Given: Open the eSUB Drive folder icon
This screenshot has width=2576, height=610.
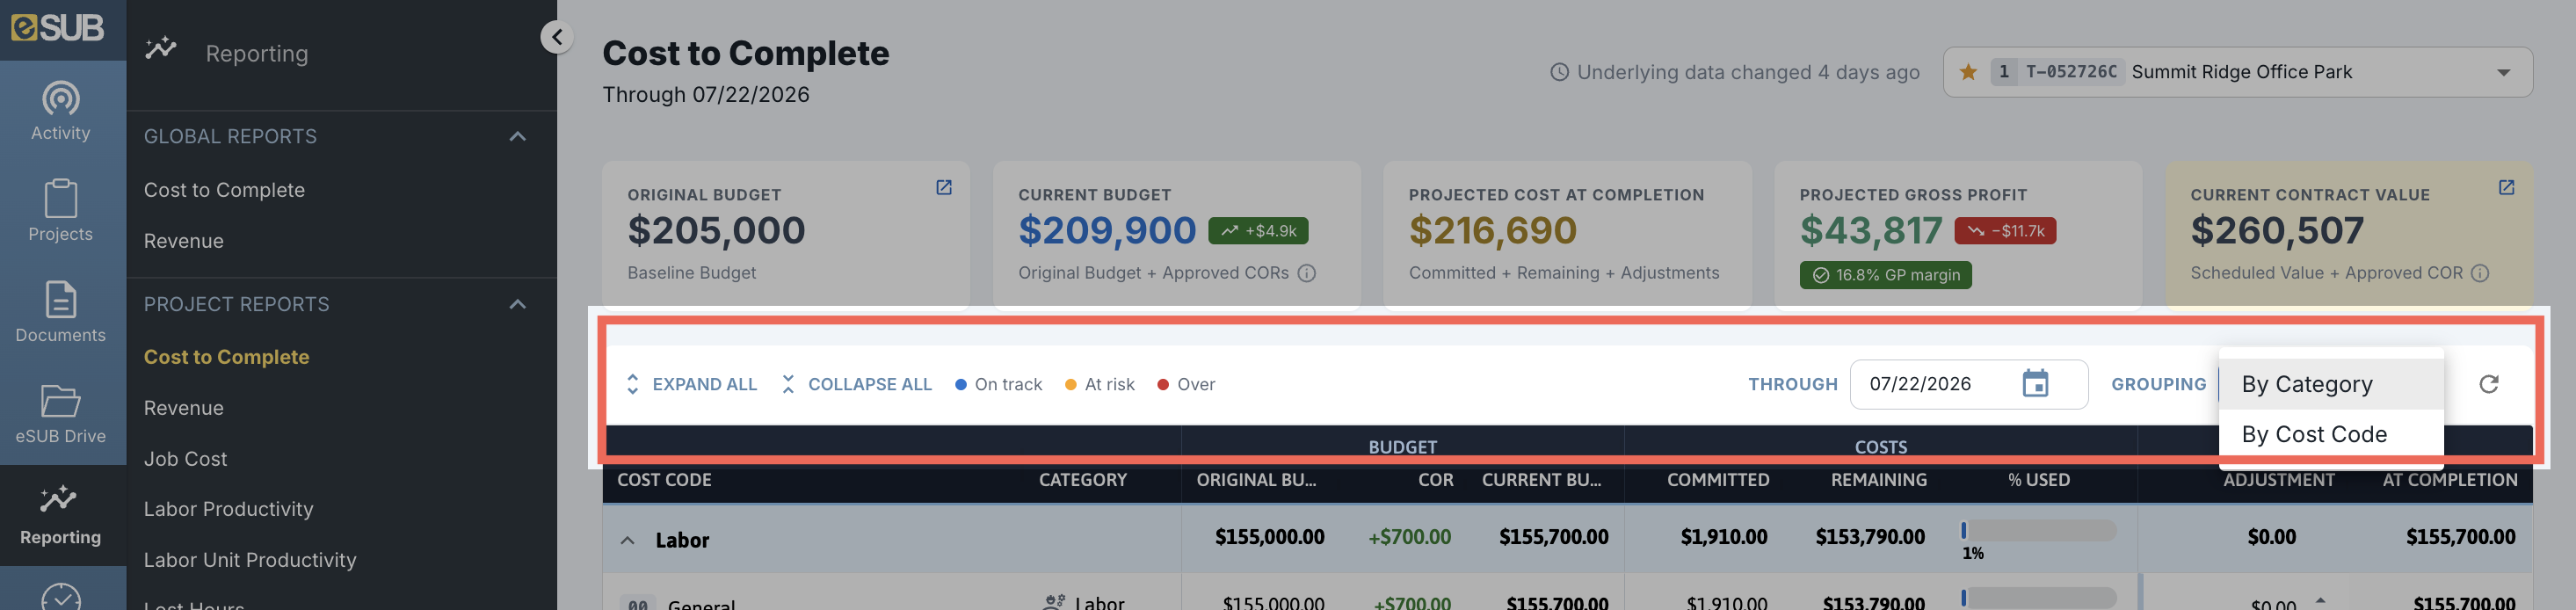Looking at the screenshot, I should click(61, 400).
